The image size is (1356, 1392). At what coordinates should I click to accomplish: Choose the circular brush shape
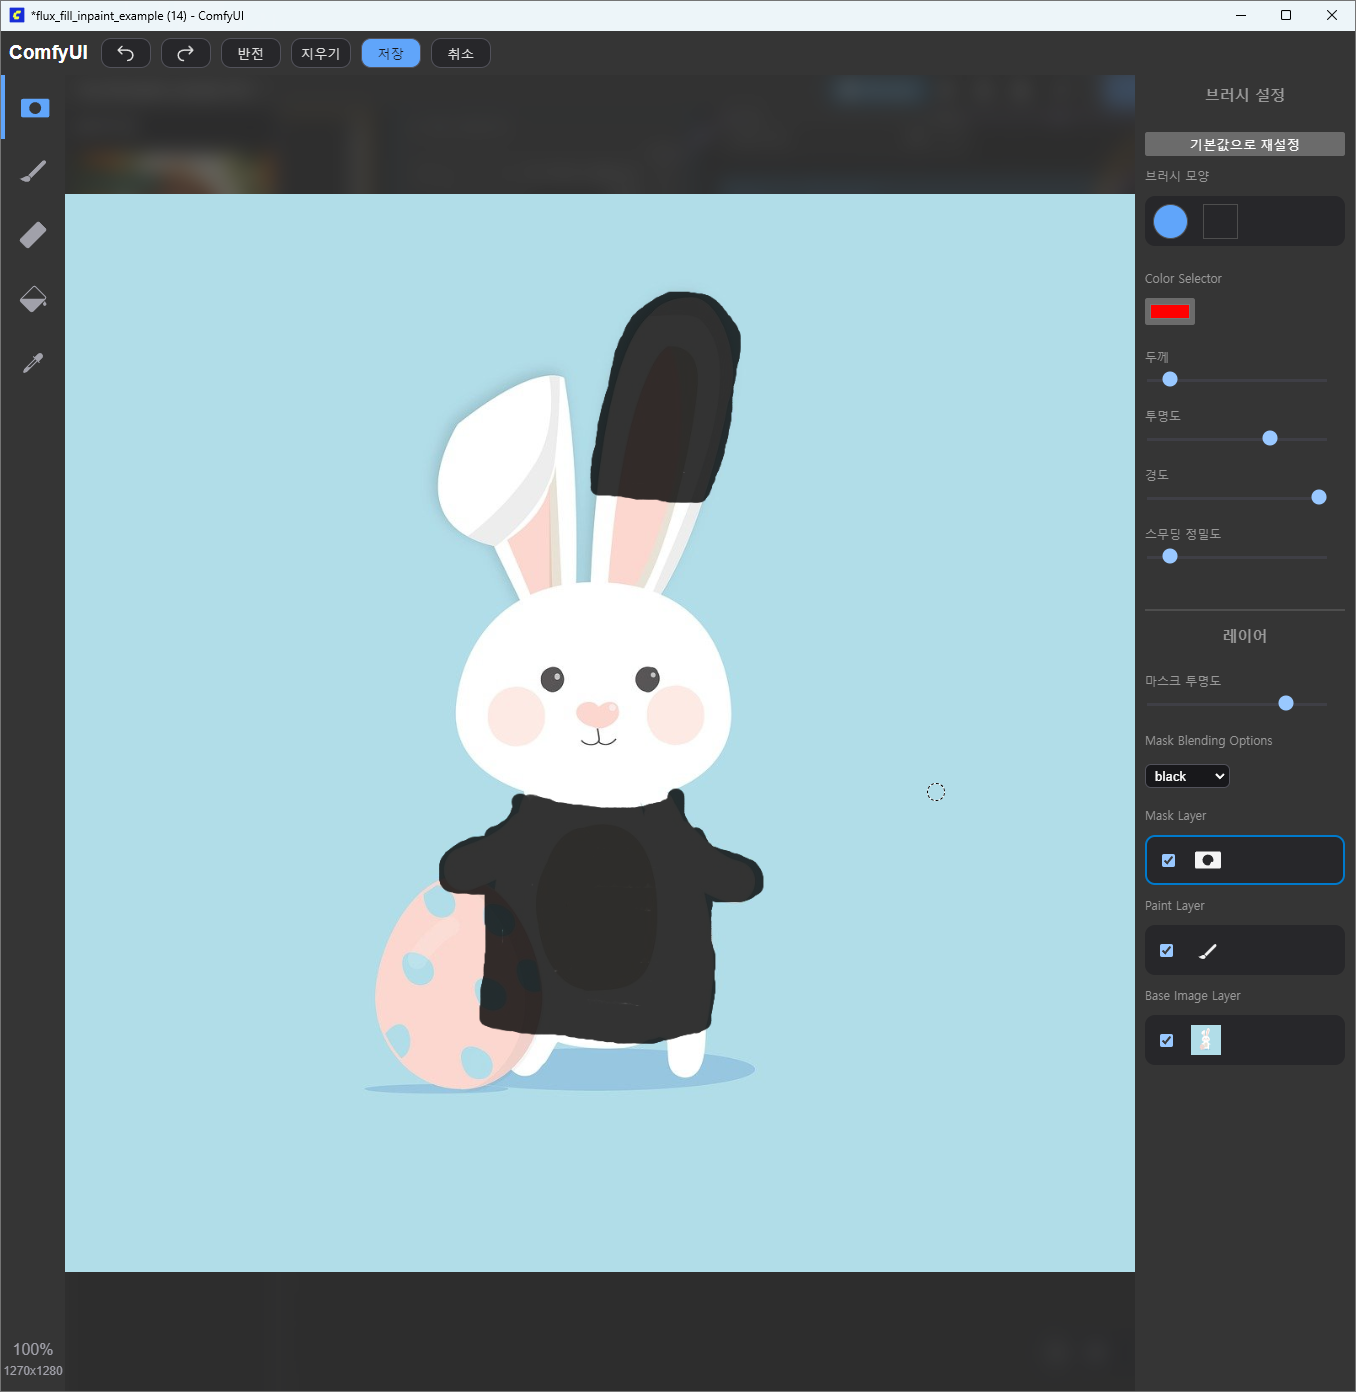1170,221
